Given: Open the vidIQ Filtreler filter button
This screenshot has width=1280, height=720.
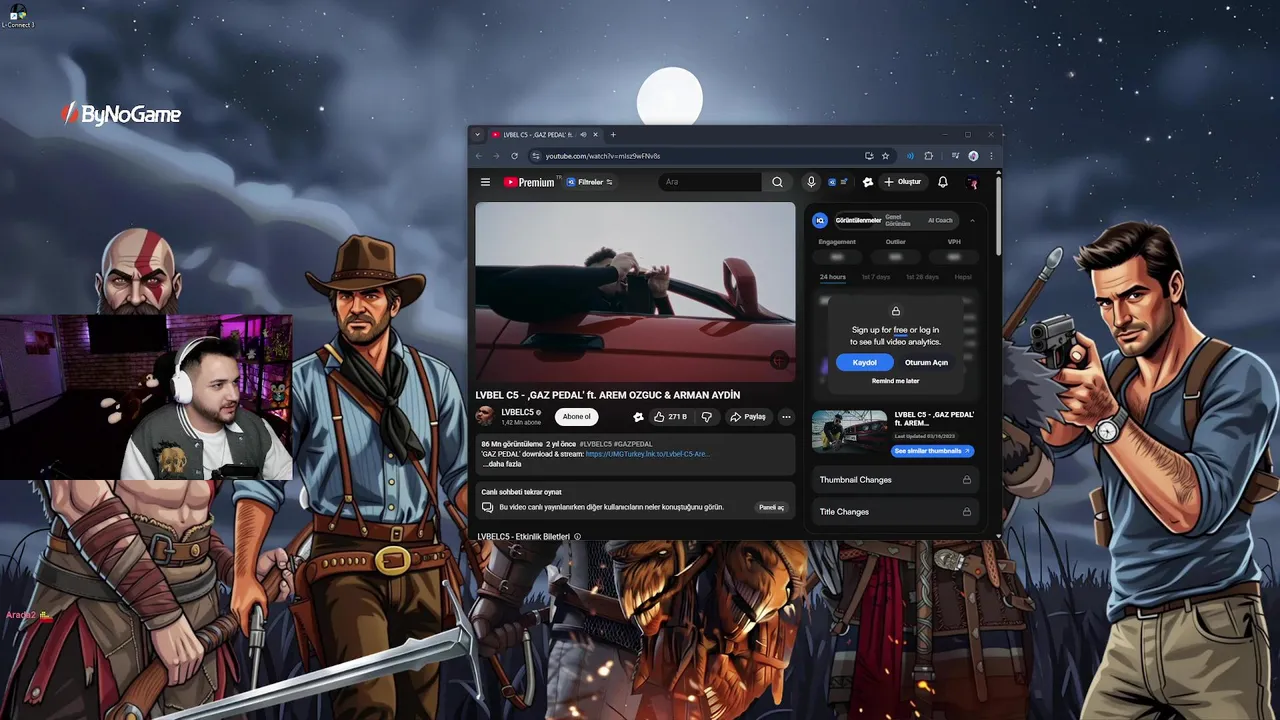Looking at the screenshot, I should click(x=590, y=182).
